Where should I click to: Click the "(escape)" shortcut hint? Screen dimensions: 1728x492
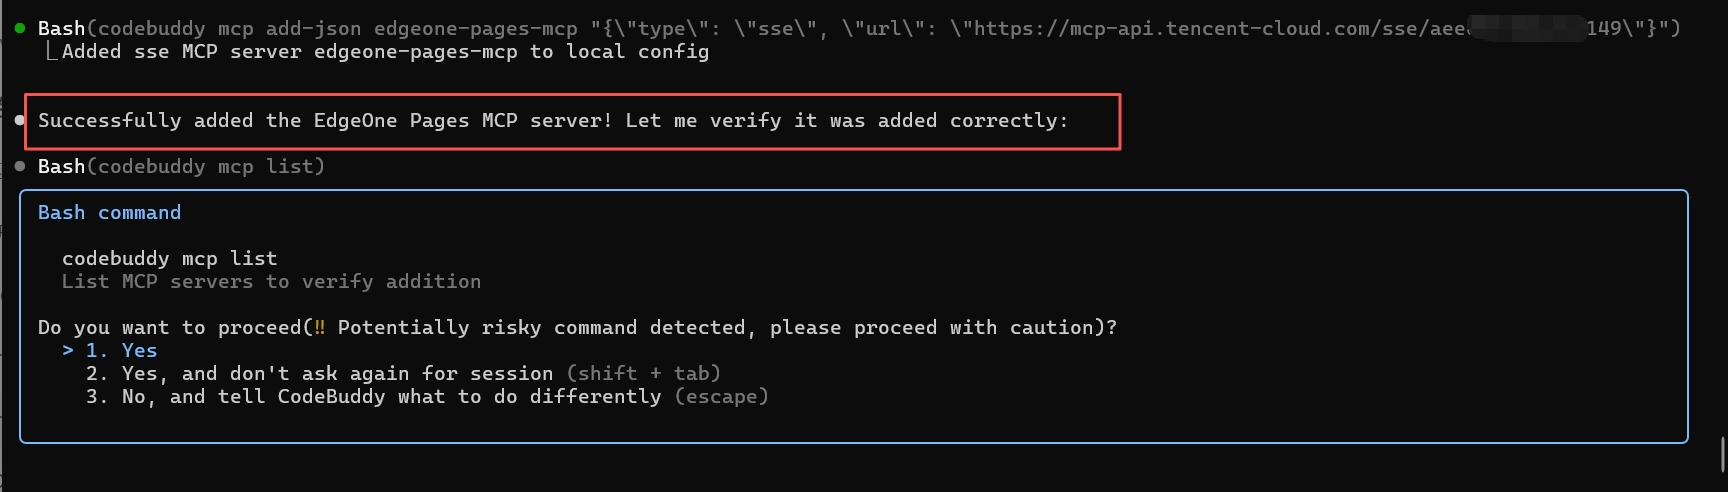[721, 396]
